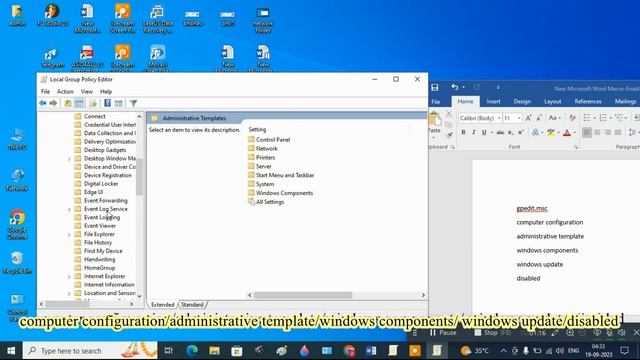Apply Italic formatting in Word
640x360 pixels.
473,132
